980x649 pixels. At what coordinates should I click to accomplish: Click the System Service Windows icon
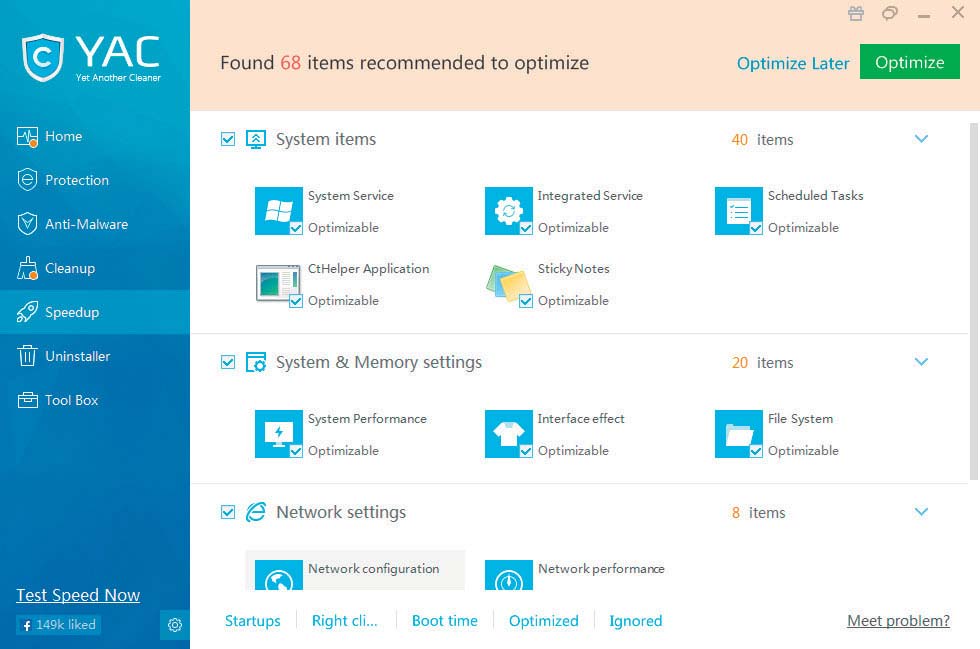(x=279, y=211)
